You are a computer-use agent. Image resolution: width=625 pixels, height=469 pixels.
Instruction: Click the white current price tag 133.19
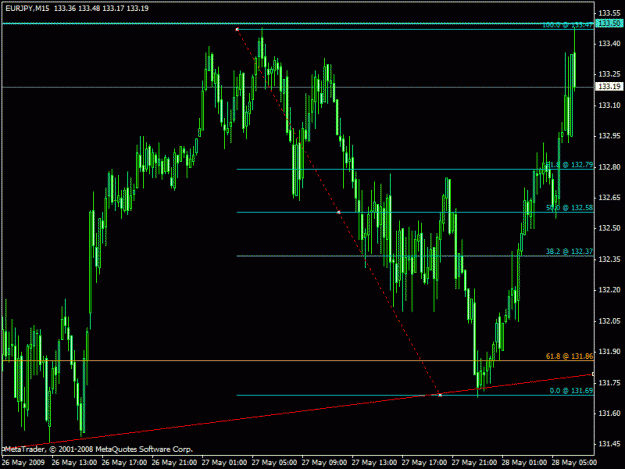[609, 86]
